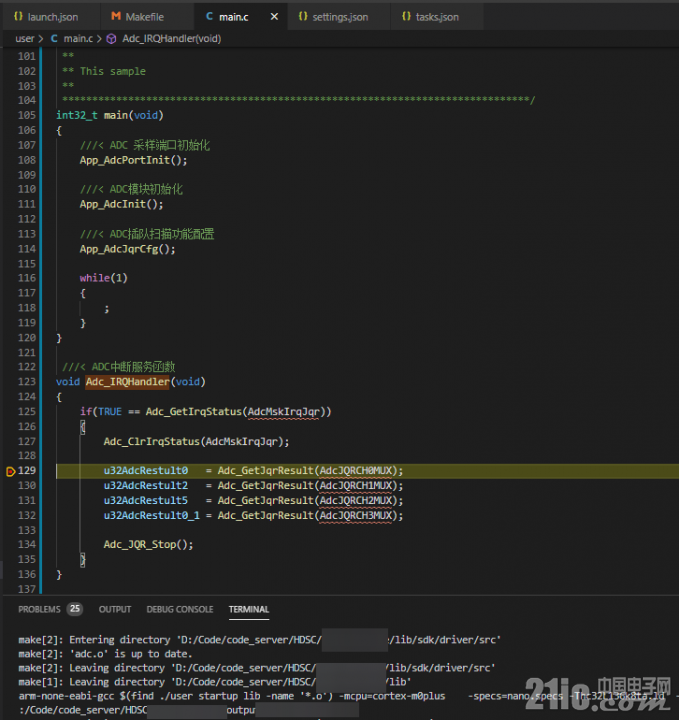Click AdcJQRCH0MUX argument on line 129
The height and width of the screenshot is (720, 679).
[356, 471]
